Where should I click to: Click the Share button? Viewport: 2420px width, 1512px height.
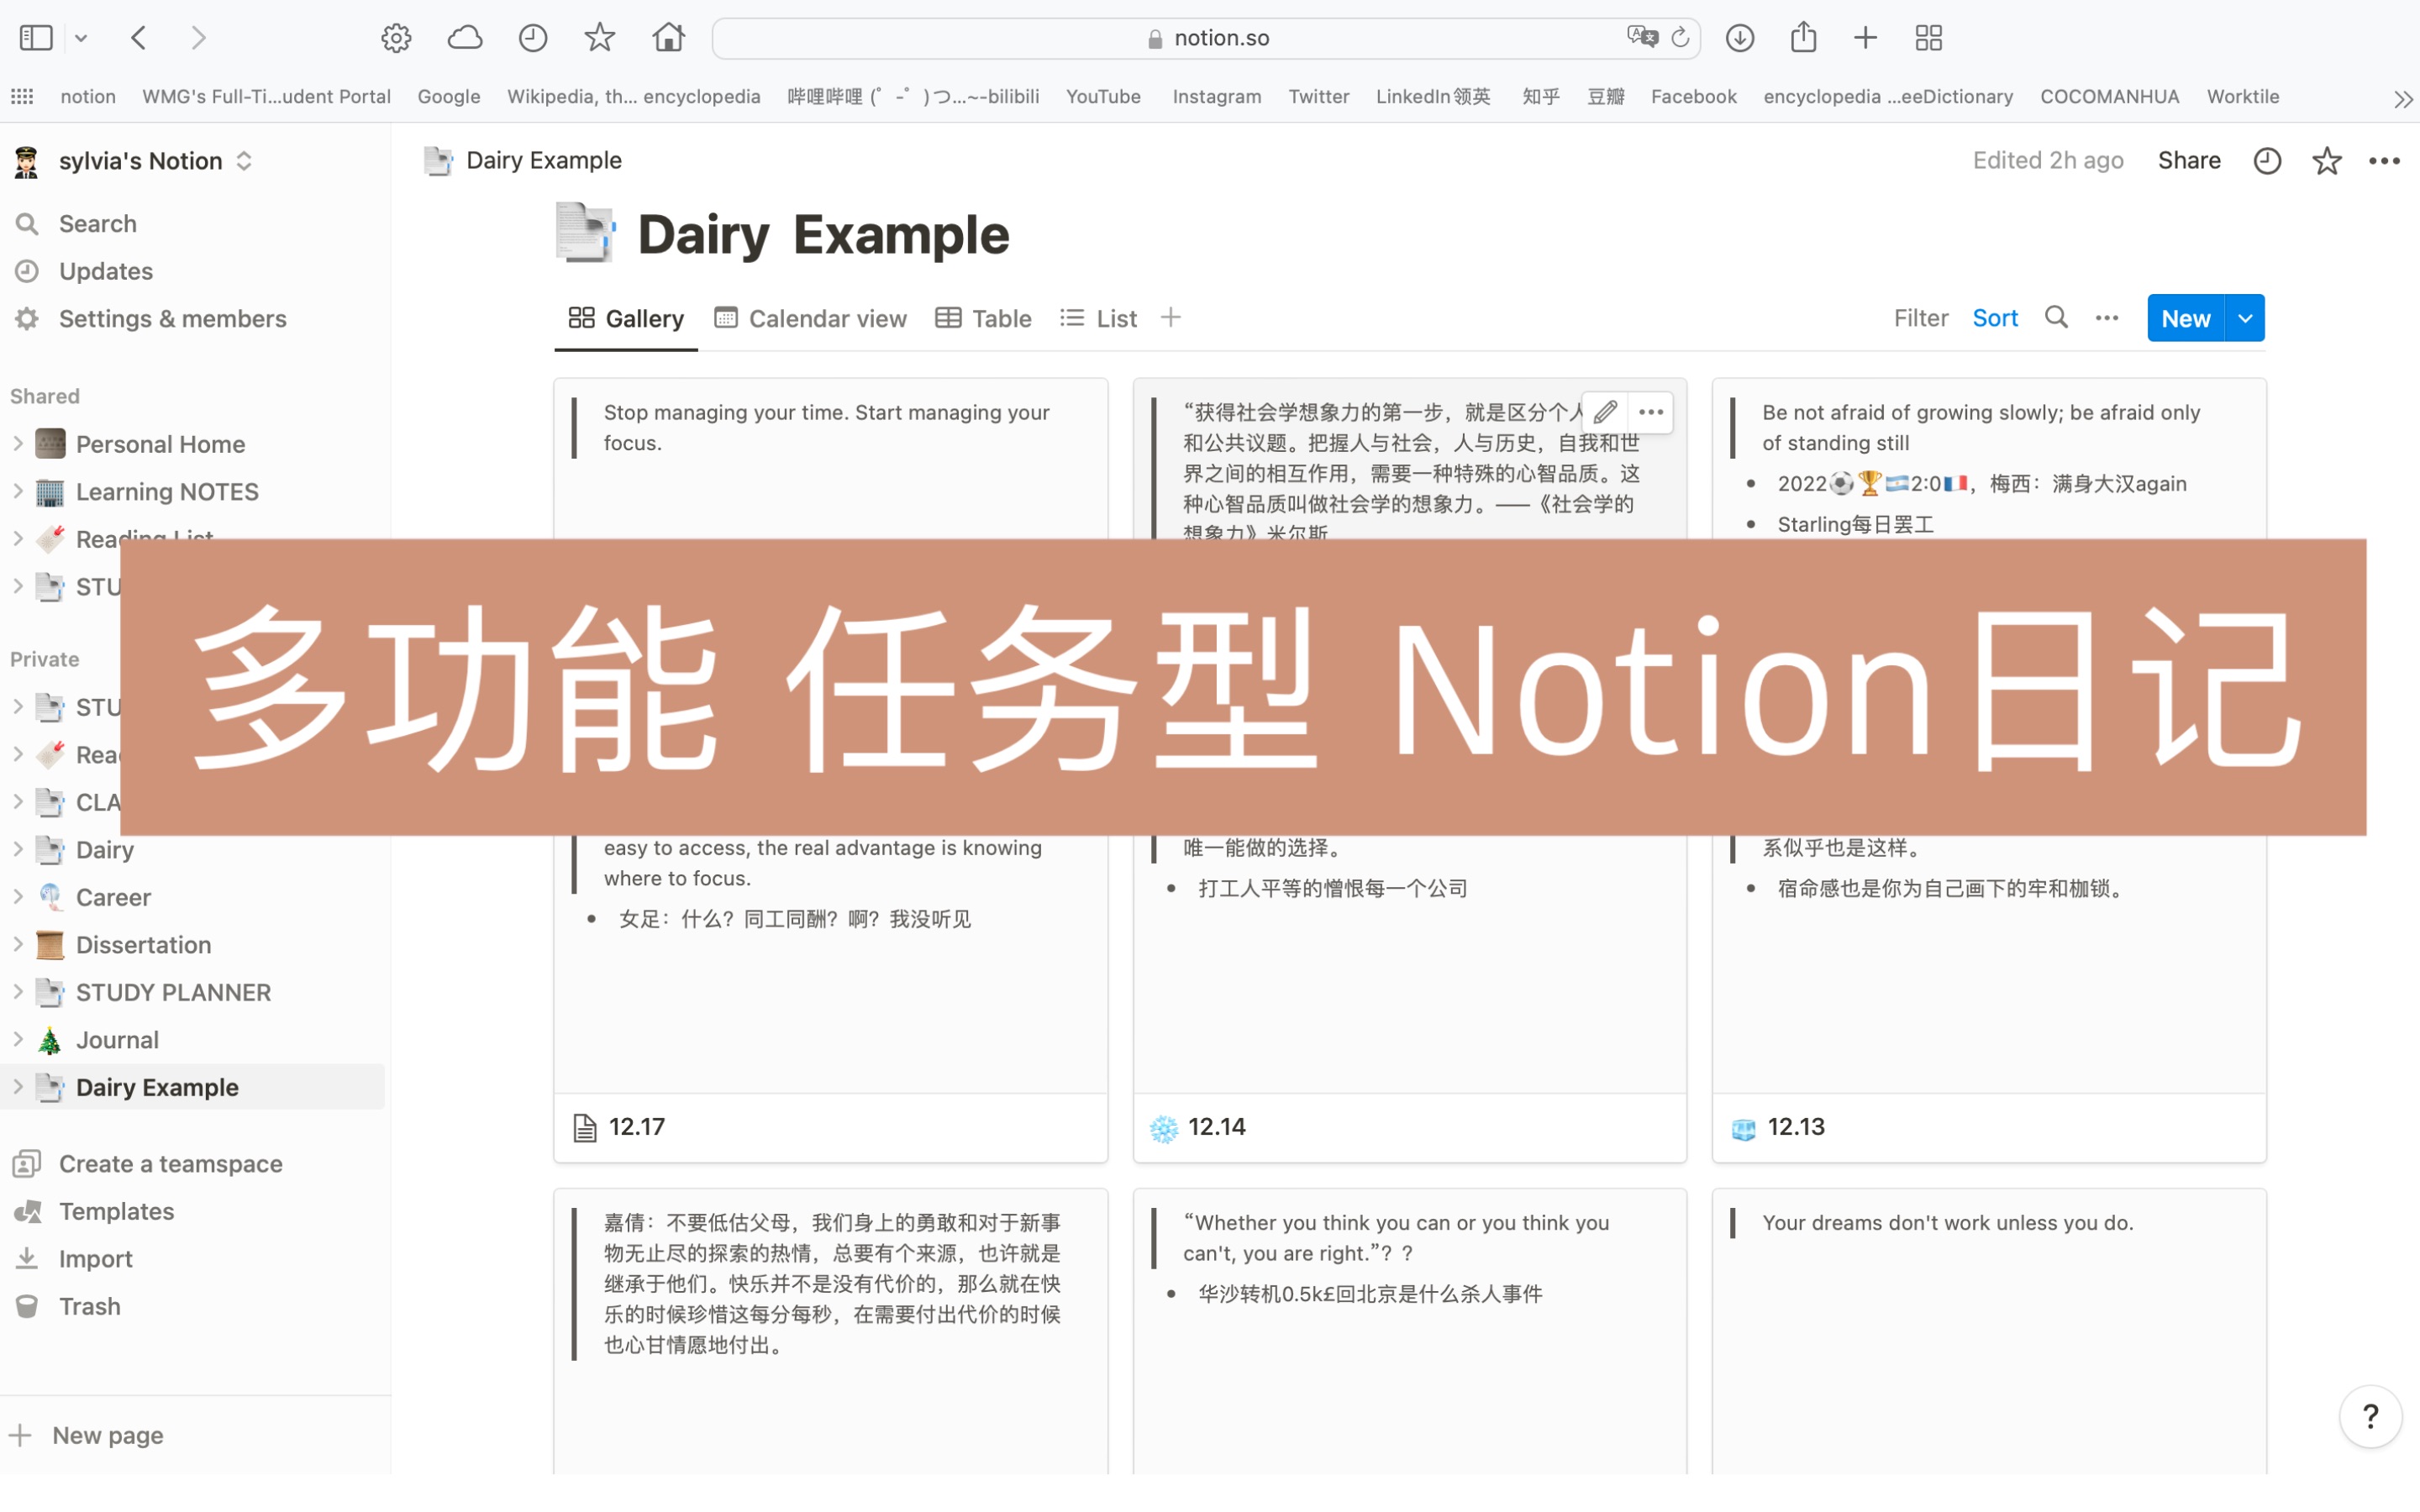pyautogui.click(x=2189, y=160)
